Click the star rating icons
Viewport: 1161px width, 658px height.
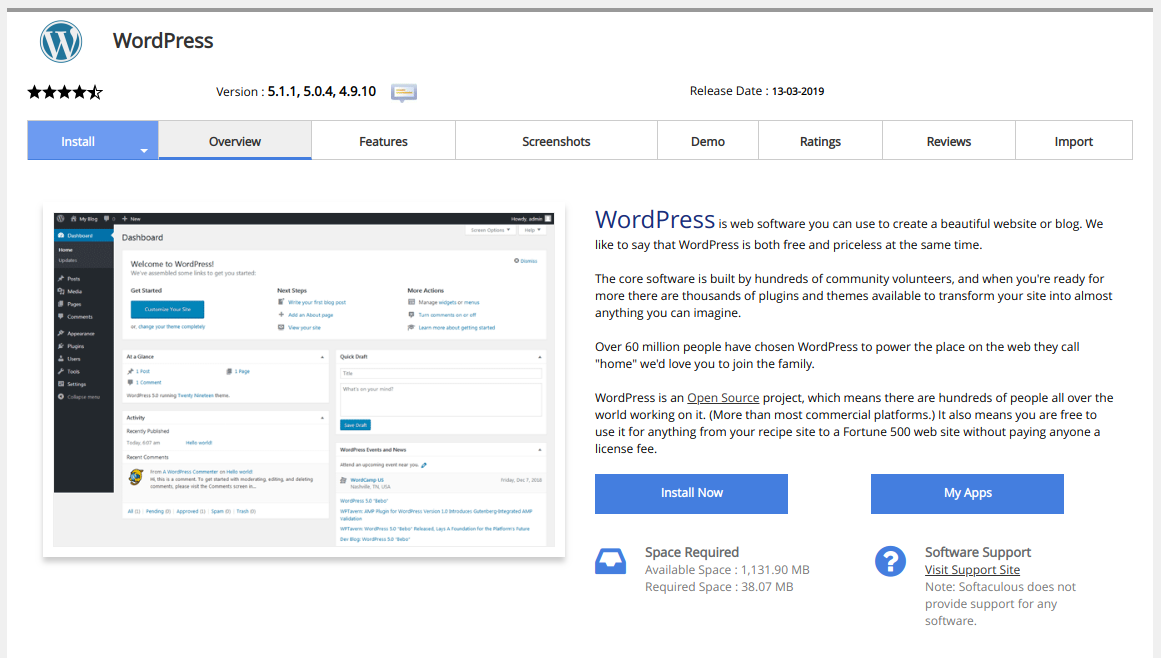click(65, 93)
